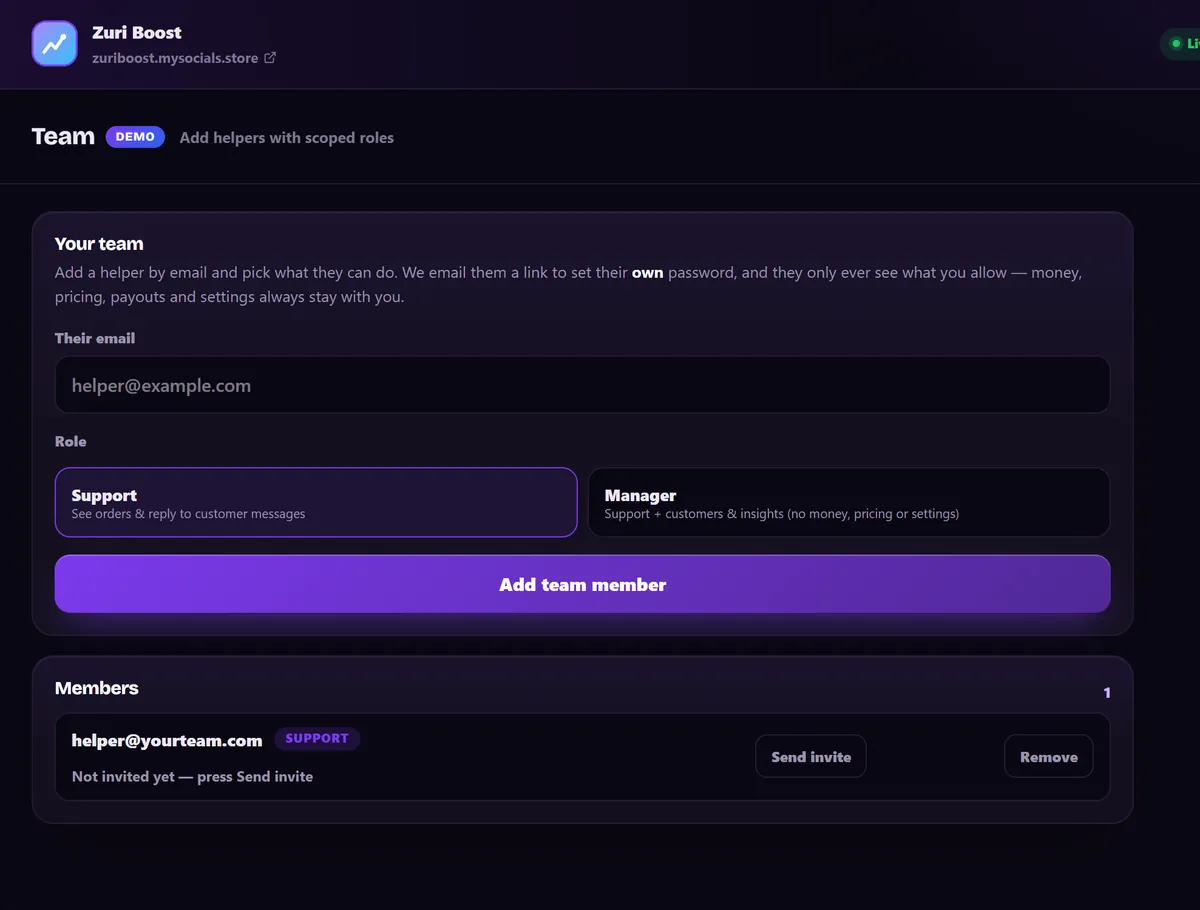This screenshot has width=1200, height=910.
Task: Send invite to helper@yourteam.com
Action: 811,757
